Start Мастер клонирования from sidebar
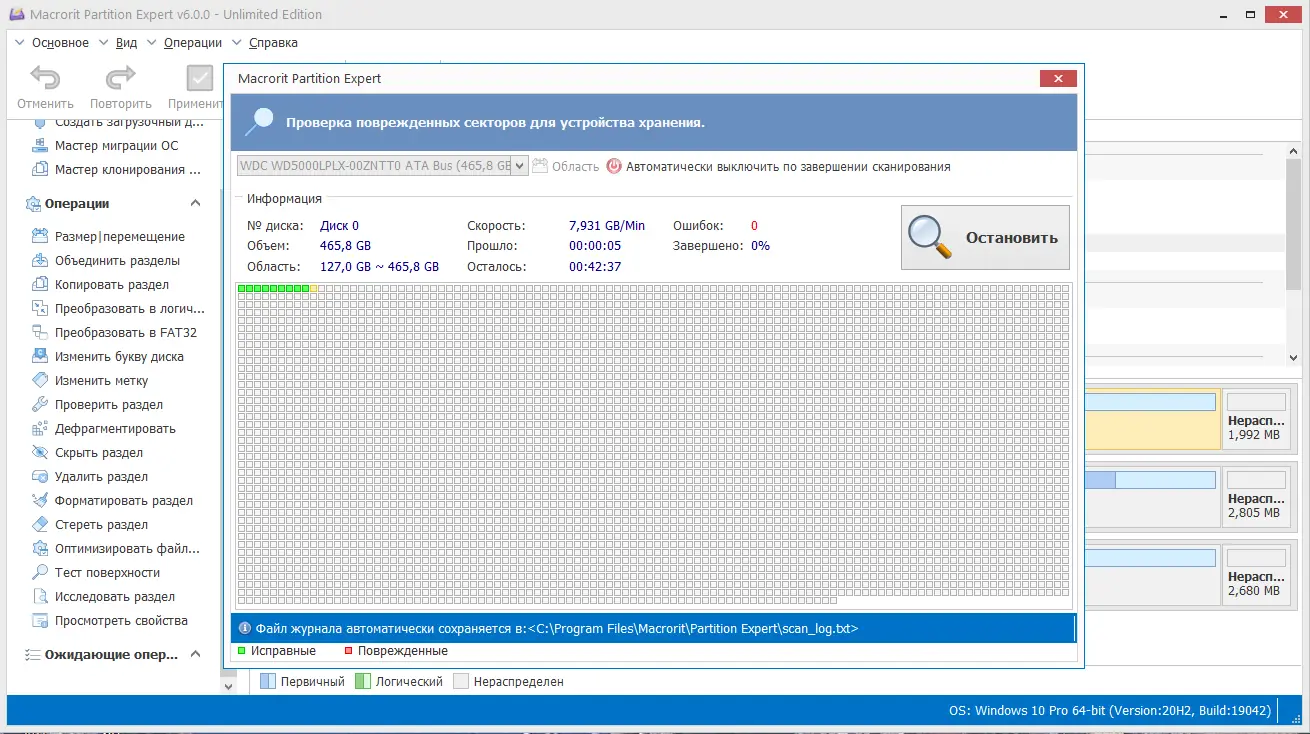The height and width of the screenshot is (734, 1310). click(x=118, y=170)
